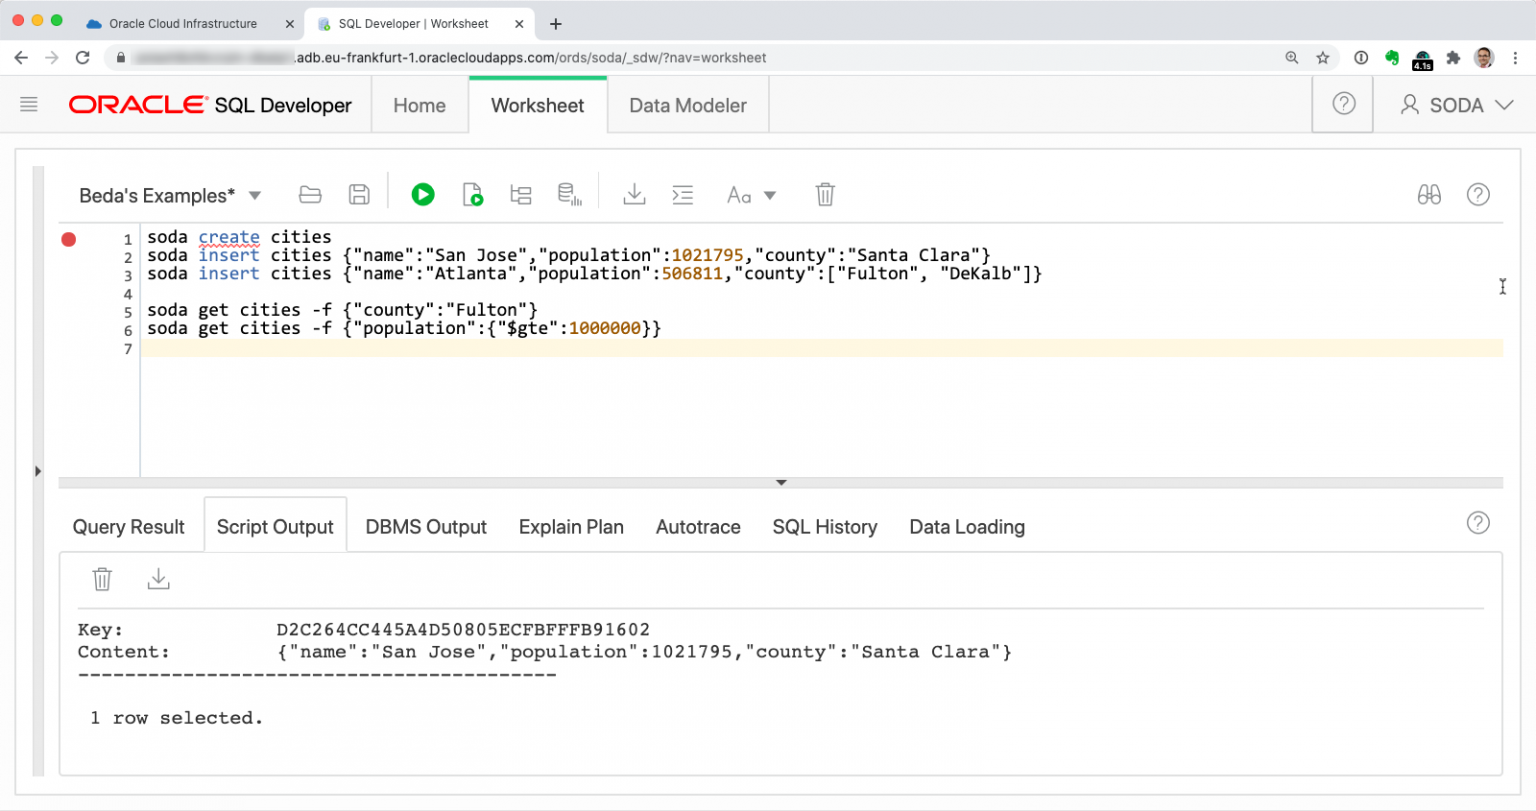Collapse the results pane with the center arrow
The width and height of the screenshot is (1536, 811).
[781, 482]
